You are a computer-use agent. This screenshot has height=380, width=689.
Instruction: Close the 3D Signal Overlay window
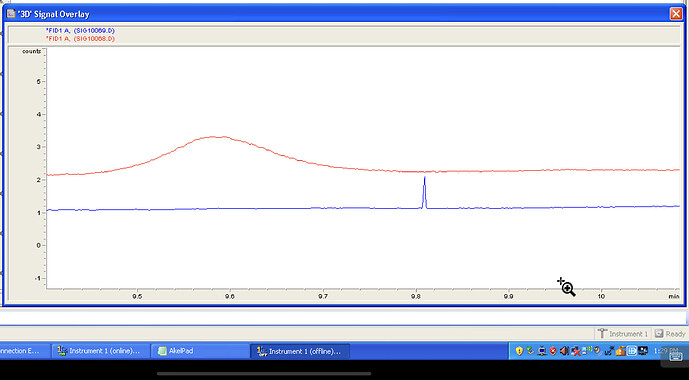[675, 14]
